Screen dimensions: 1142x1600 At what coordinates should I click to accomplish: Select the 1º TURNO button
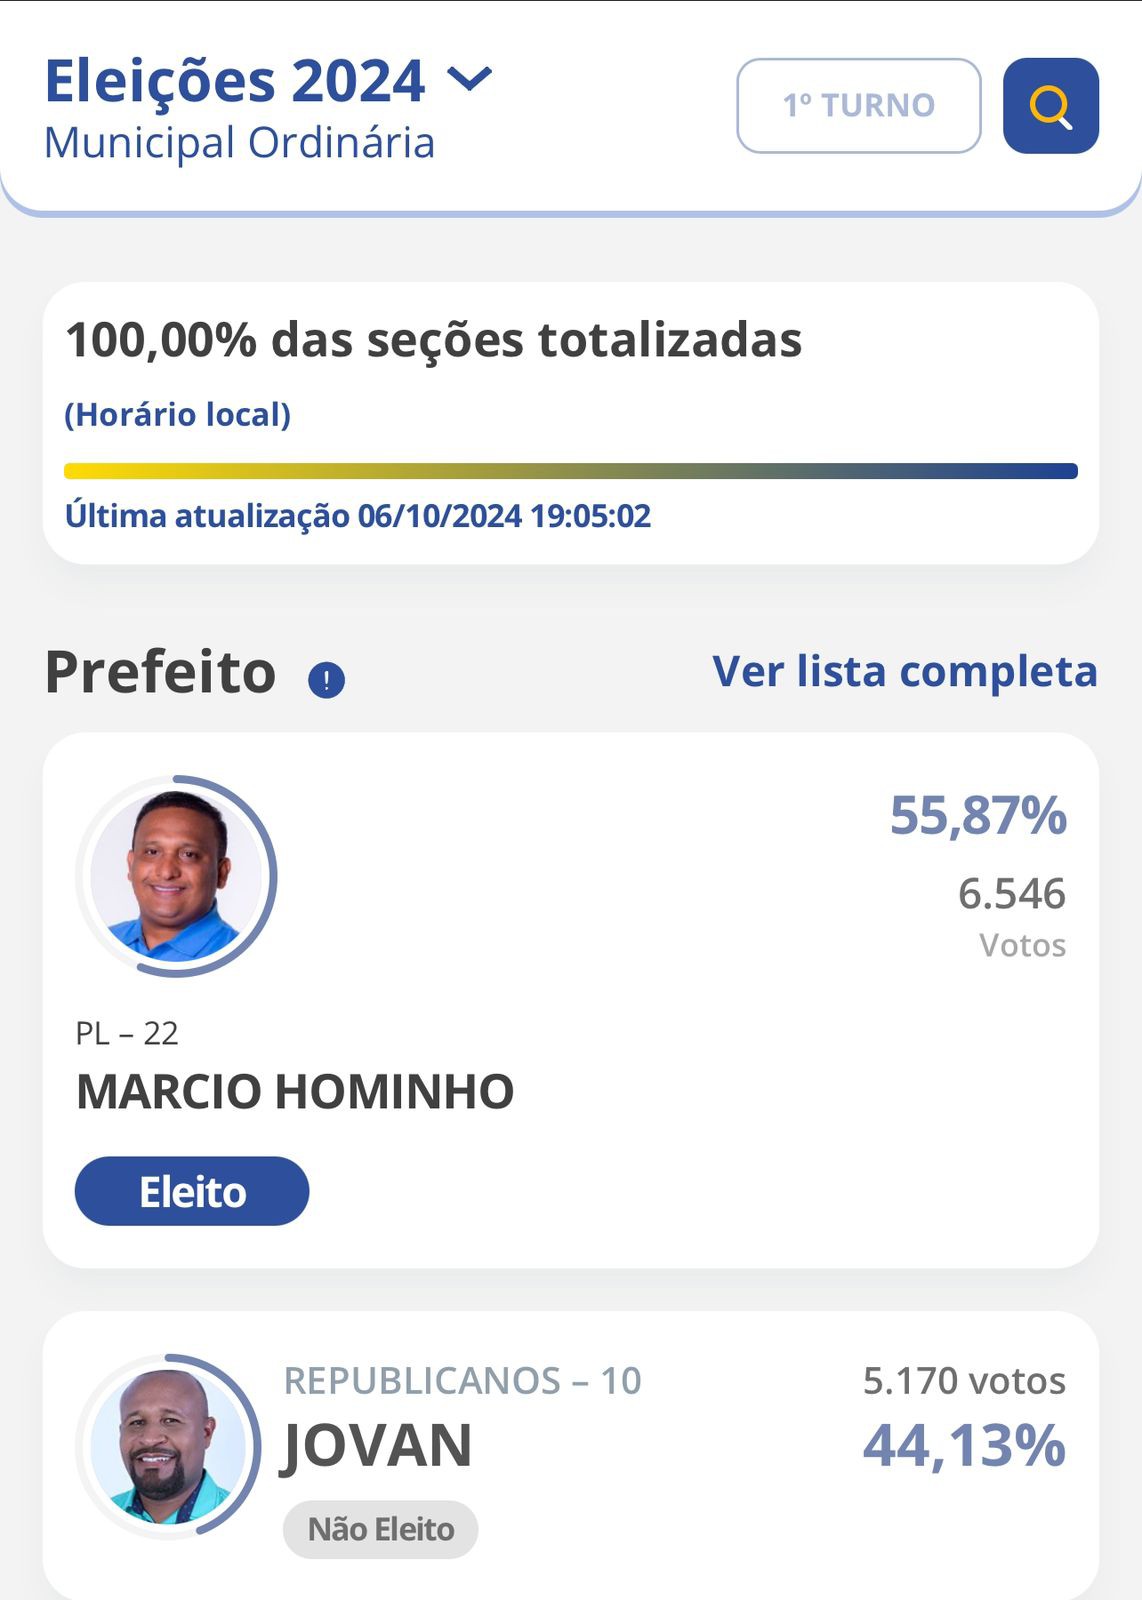859,106
